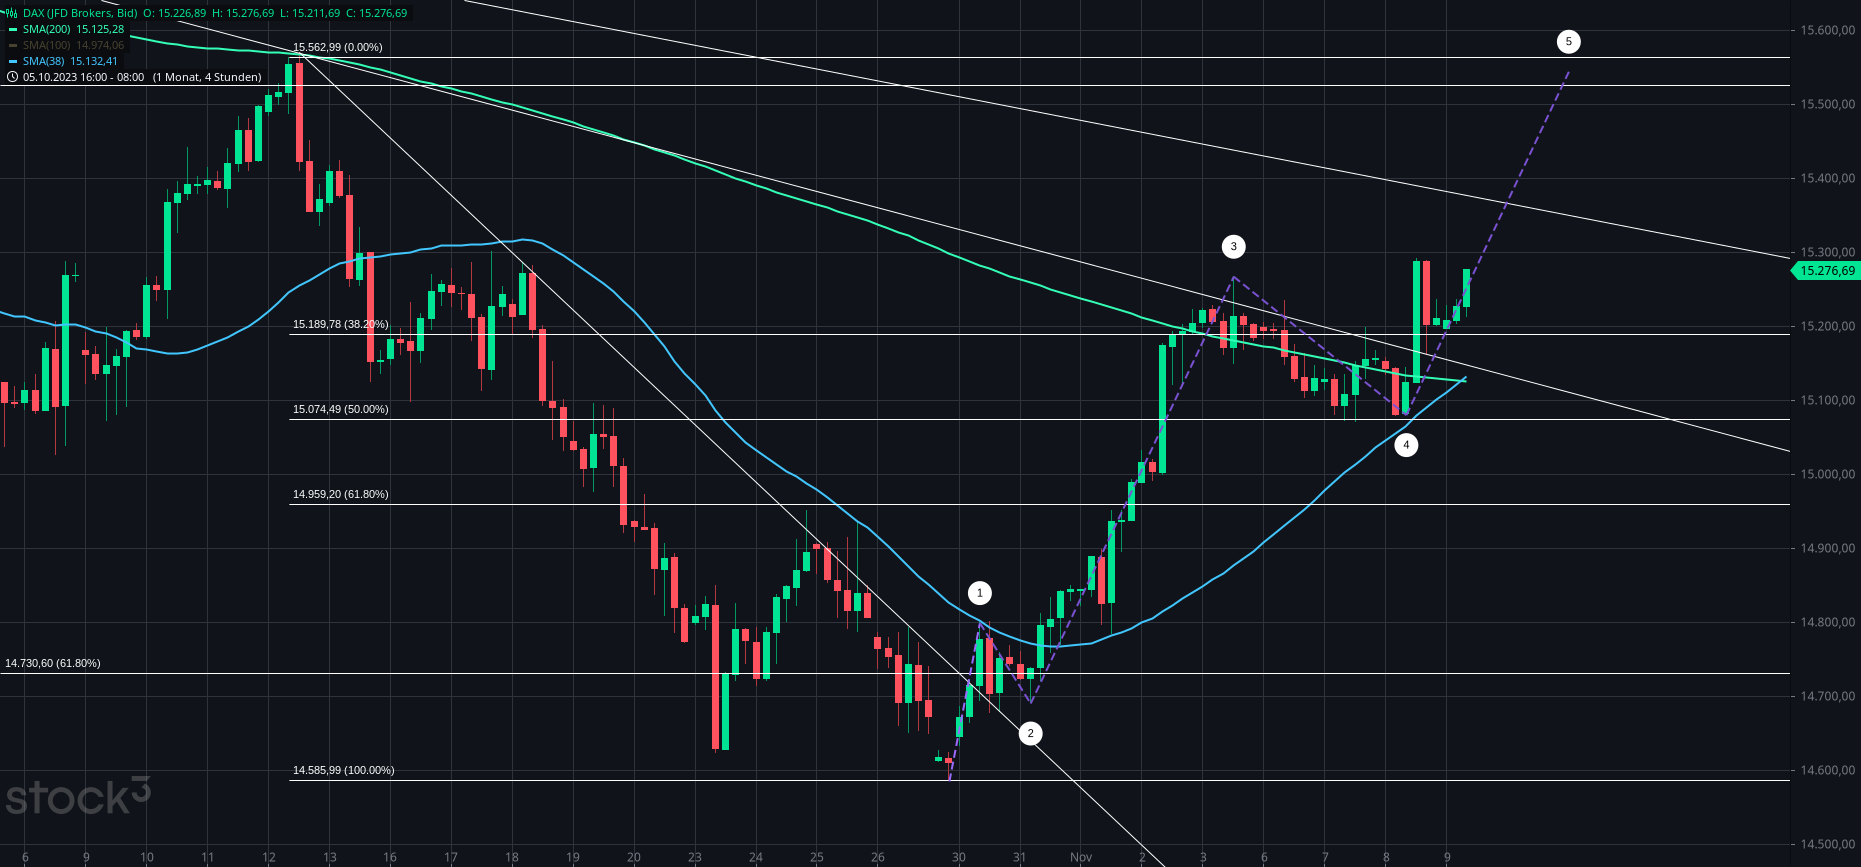Click the green SMA(200) color swatch
This screenshot has height=867, width=1861.
click(x=12, y=30)
